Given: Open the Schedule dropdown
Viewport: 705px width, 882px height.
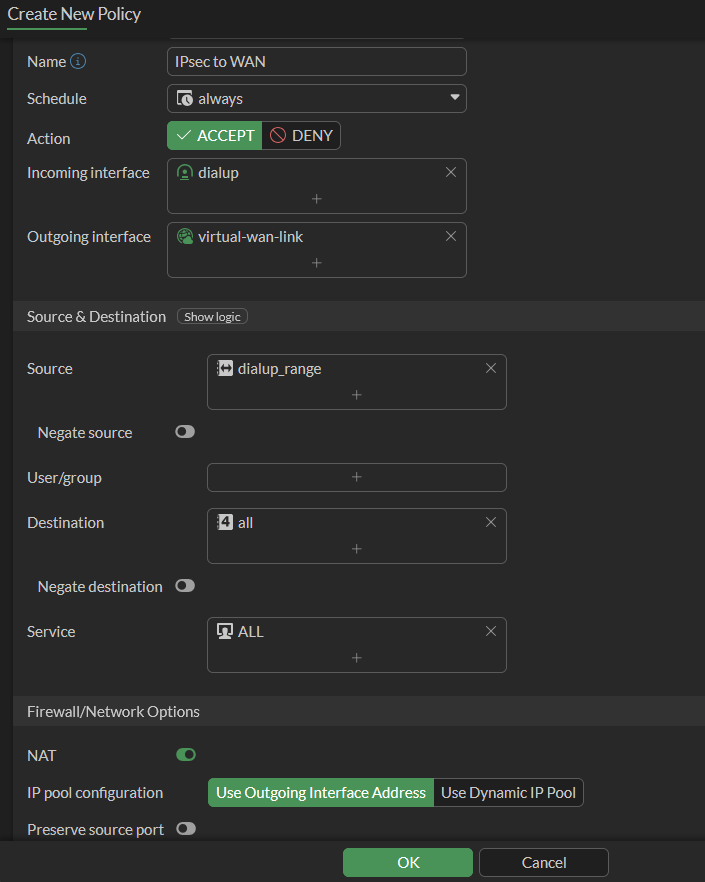Looking at the screenshot, I should click(316, 98).
